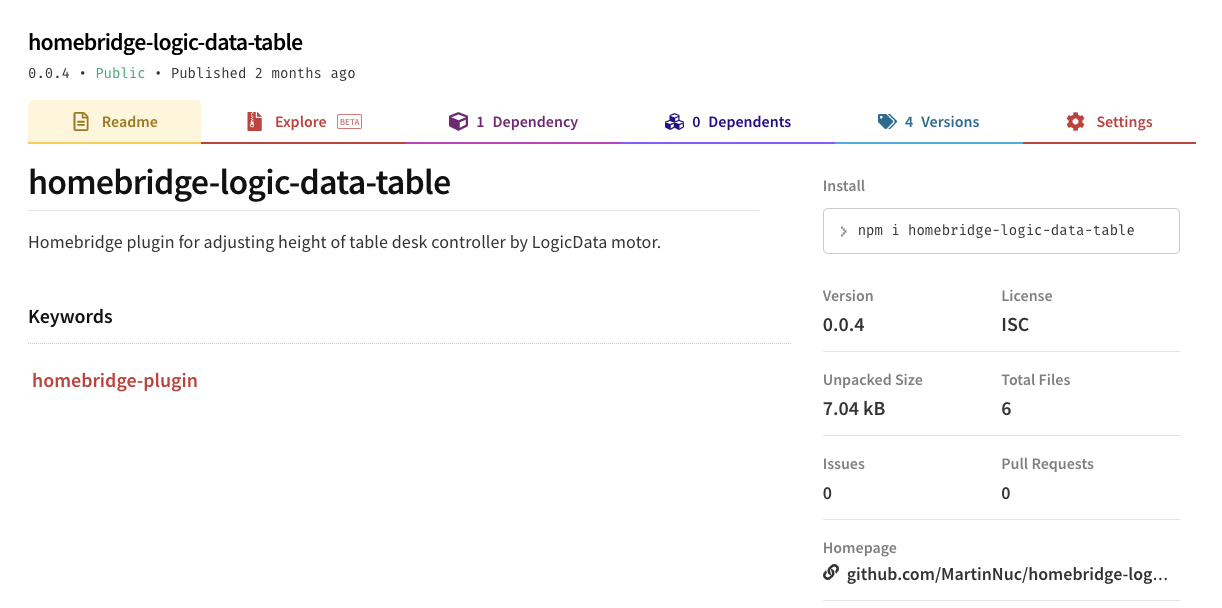Click the Published 2 months ago text
This screenshot has width=1222, height=608.
click(x=263, y=73)
